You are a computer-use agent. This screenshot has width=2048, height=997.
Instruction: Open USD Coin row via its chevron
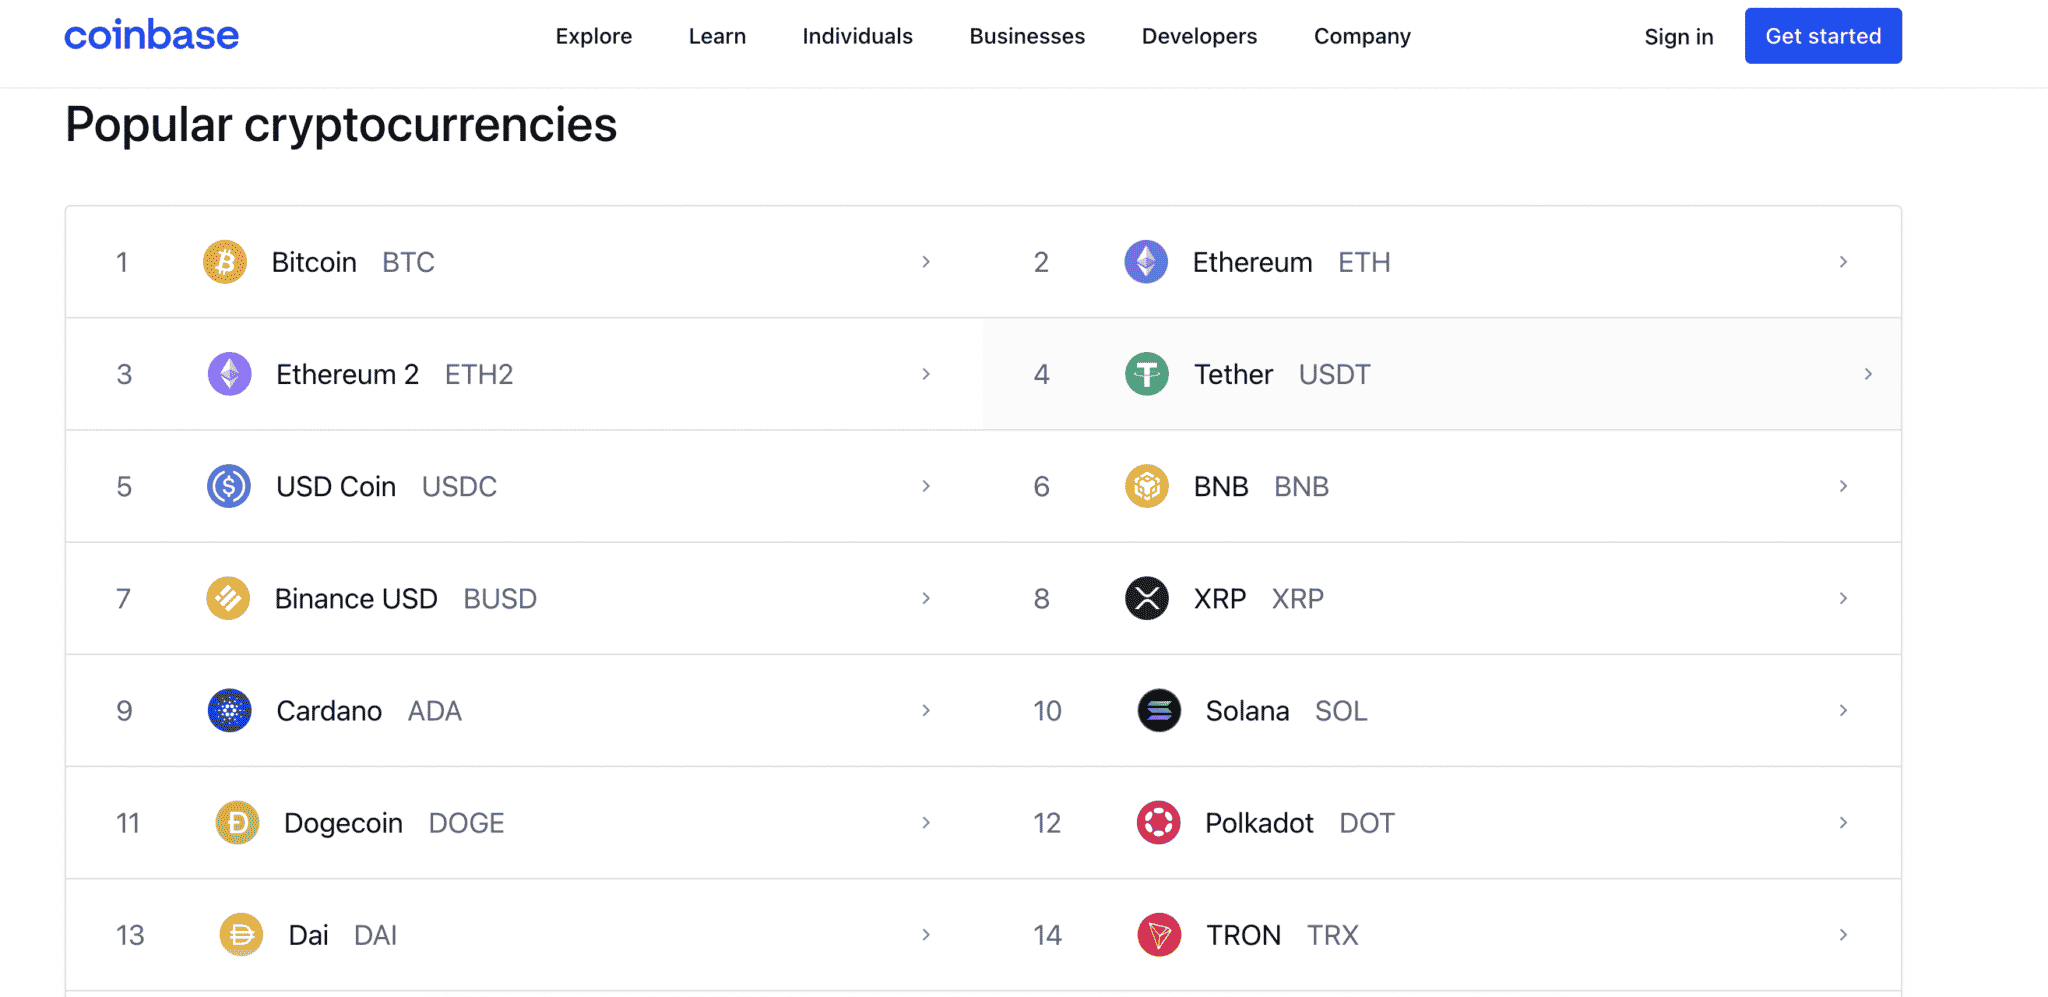click(x=926, y=486)
